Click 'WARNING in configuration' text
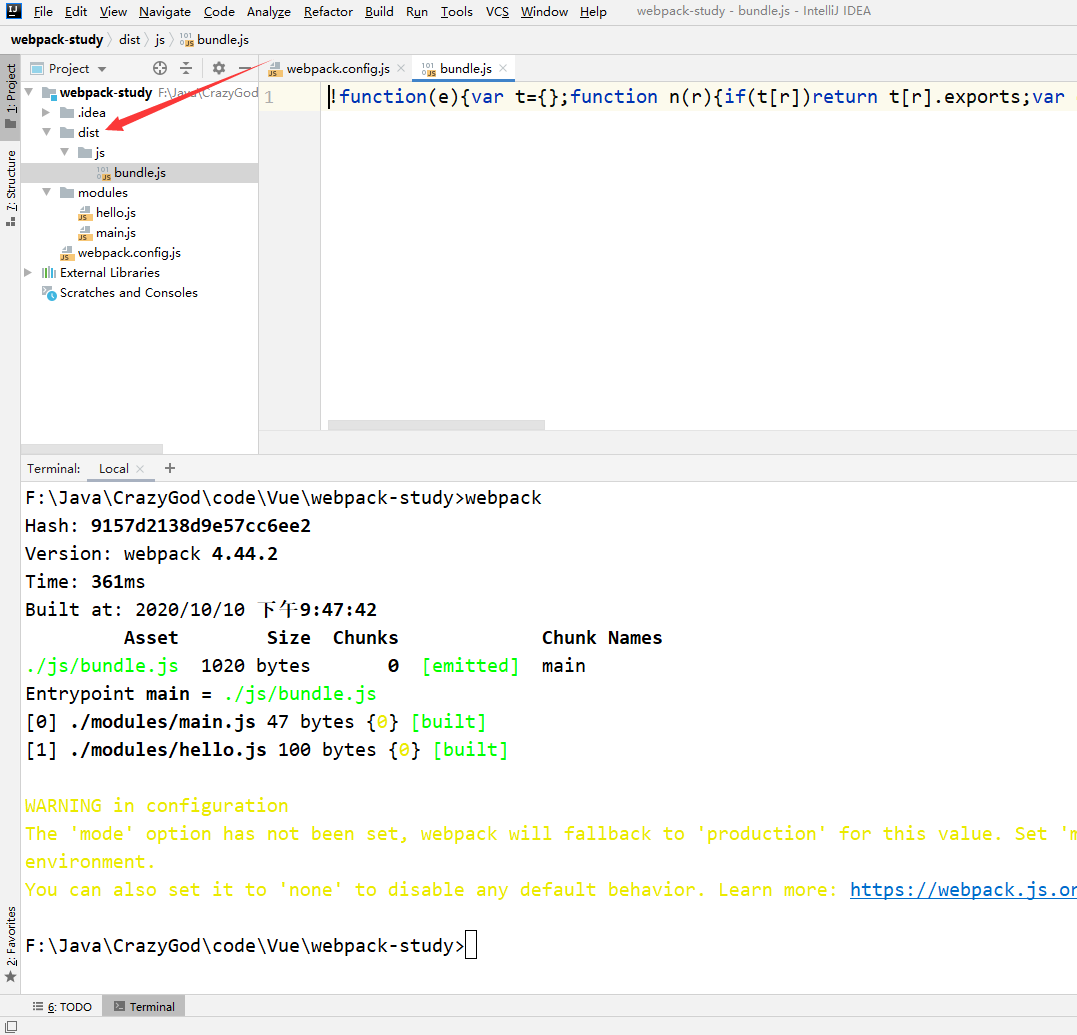Viewport: 1077px width, 1035px height. tap(157, 806)
